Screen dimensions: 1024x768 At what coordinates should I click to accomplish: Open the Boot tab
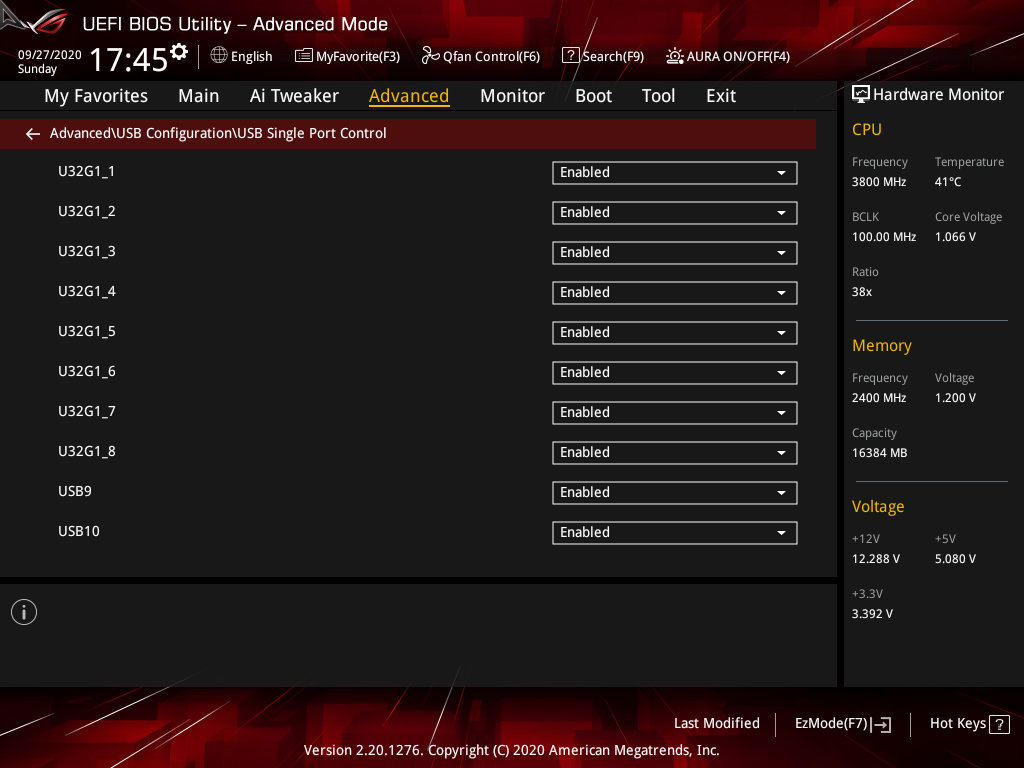click(x=593, y=96)
